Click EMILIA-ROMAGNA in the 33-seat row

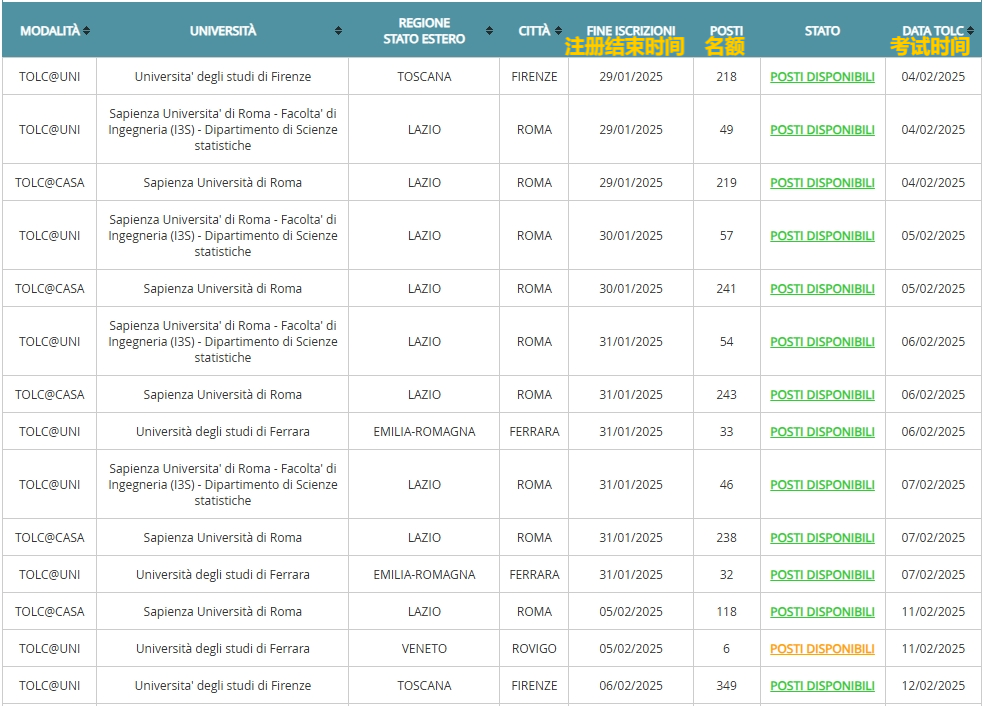click(424, 432)
